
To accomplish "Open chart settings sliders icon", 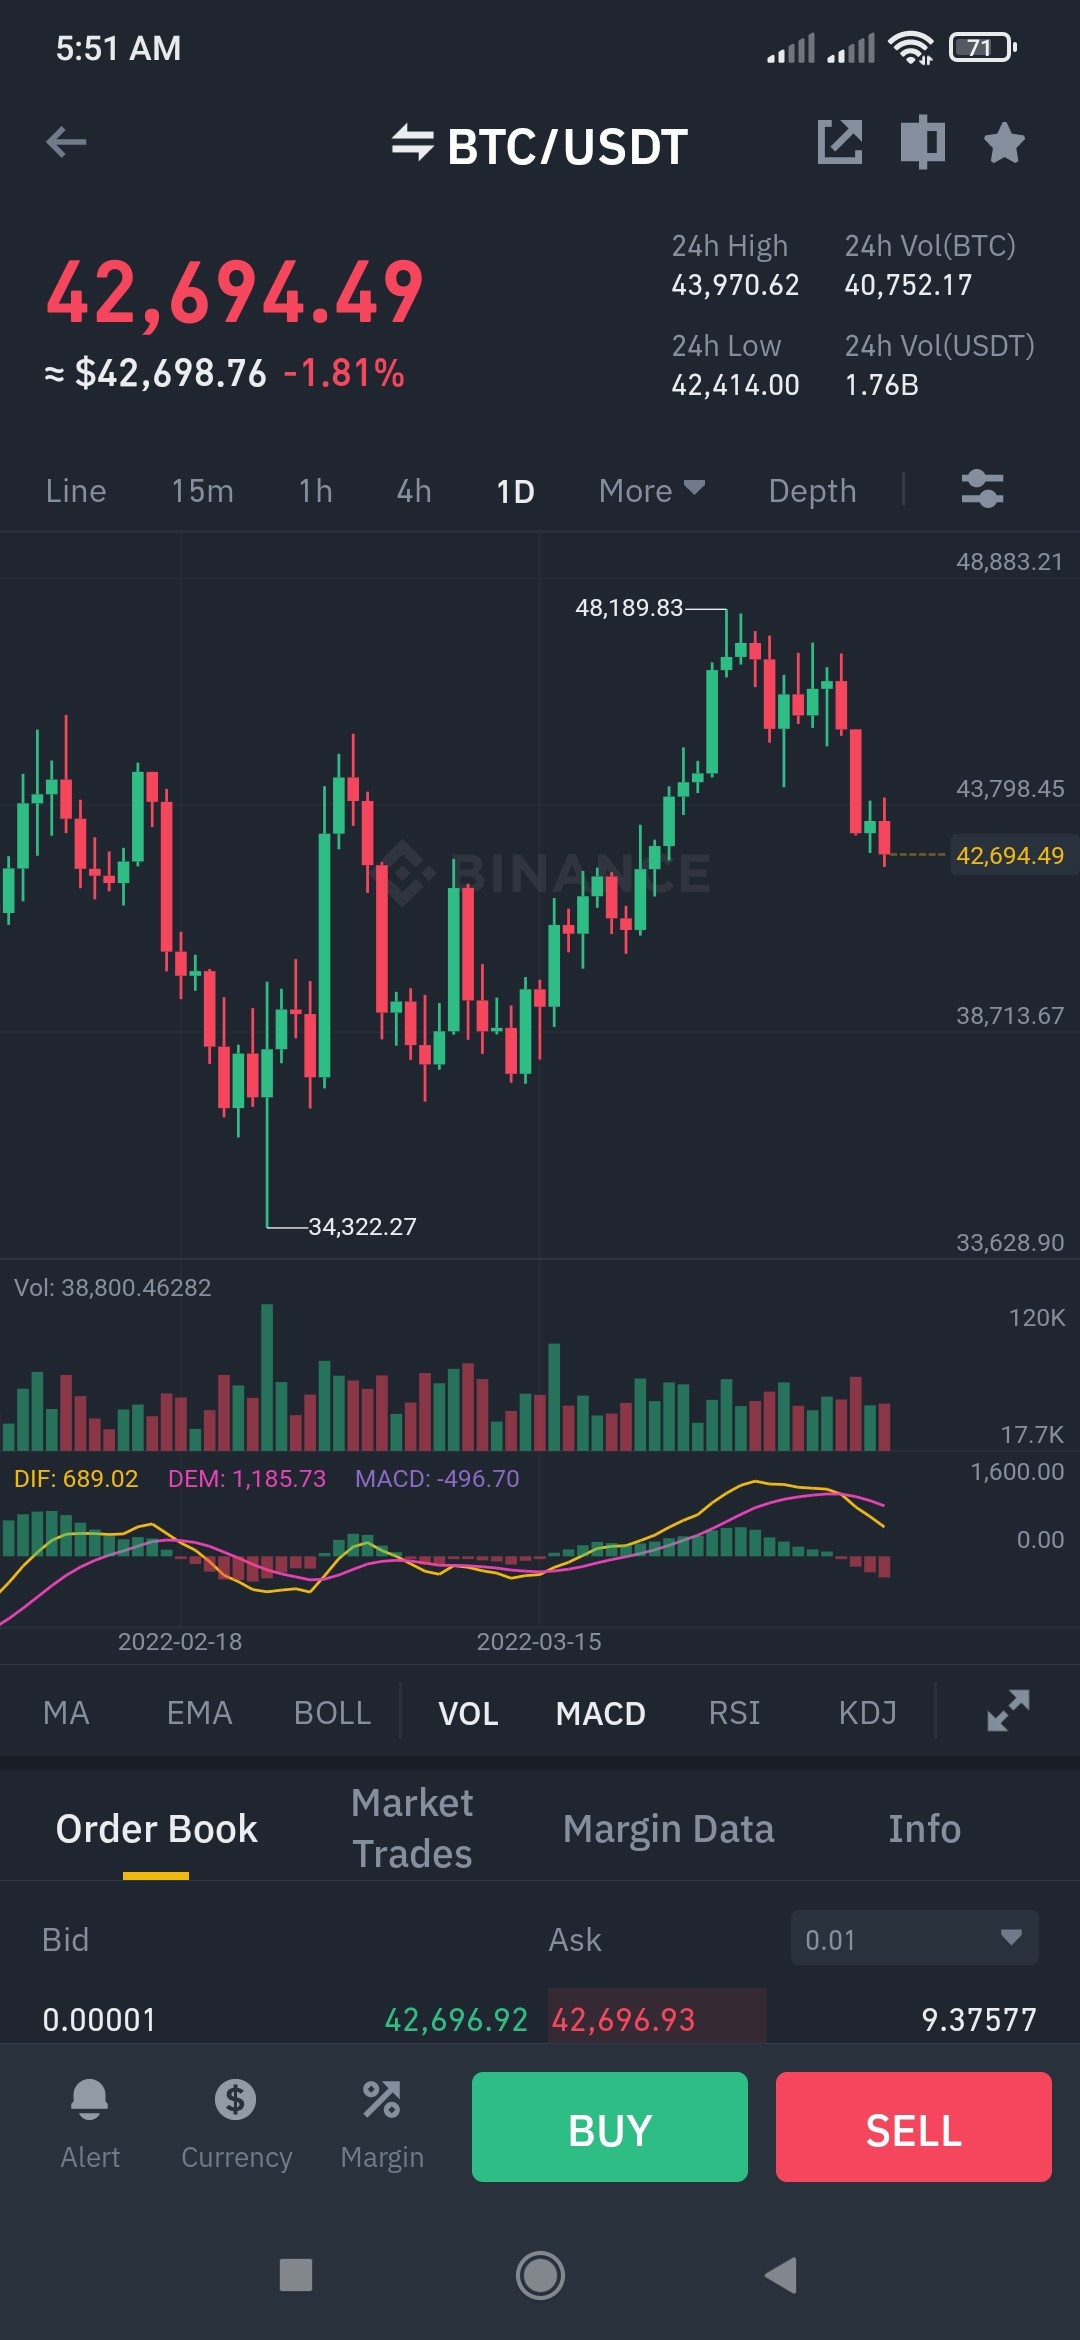I will (x=982, y=490).
